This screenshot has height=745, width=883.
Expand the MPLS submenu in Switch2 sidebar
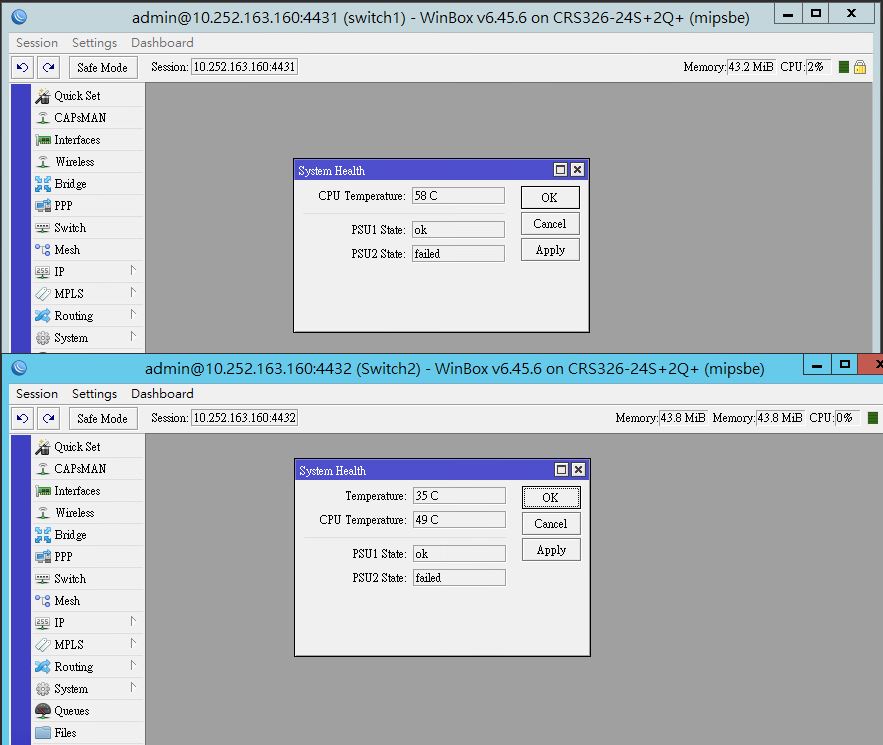(x=88, y=644)
